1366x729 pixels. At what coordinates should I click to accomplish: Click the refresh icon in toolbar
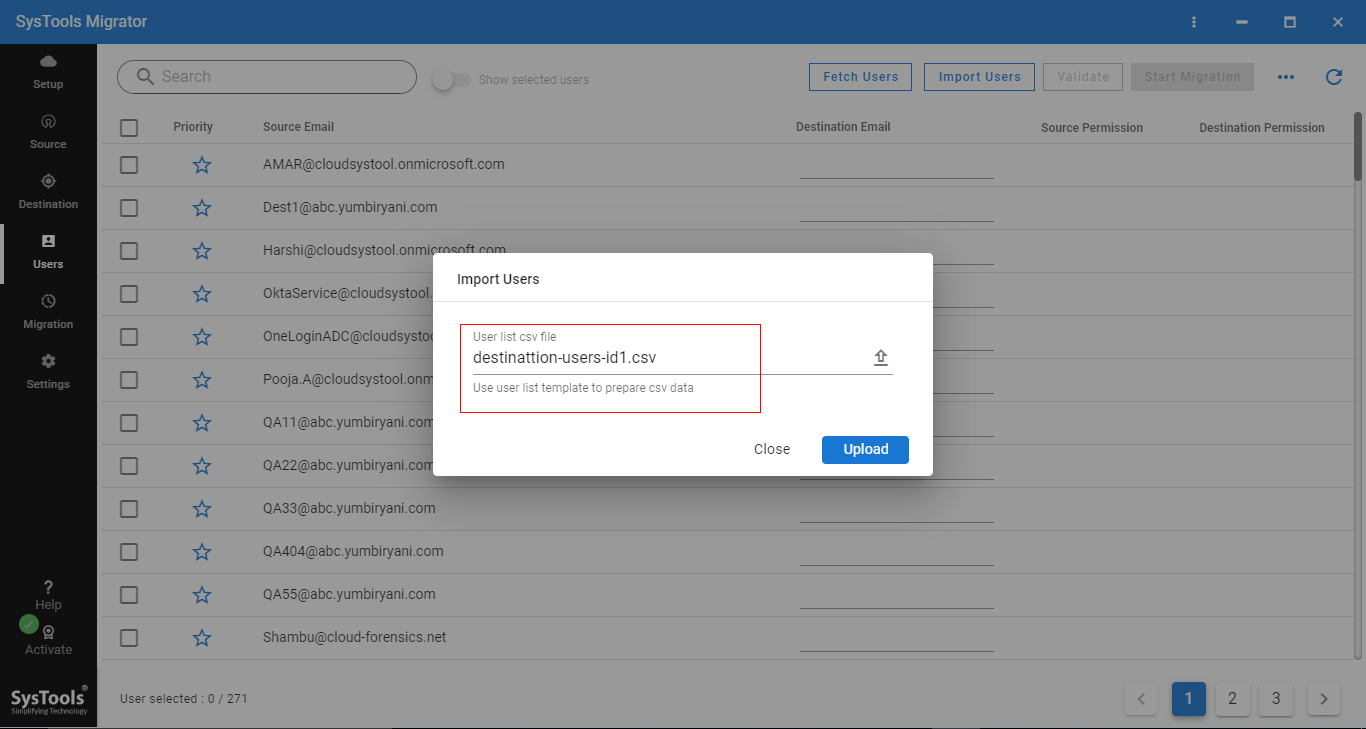1333,77
